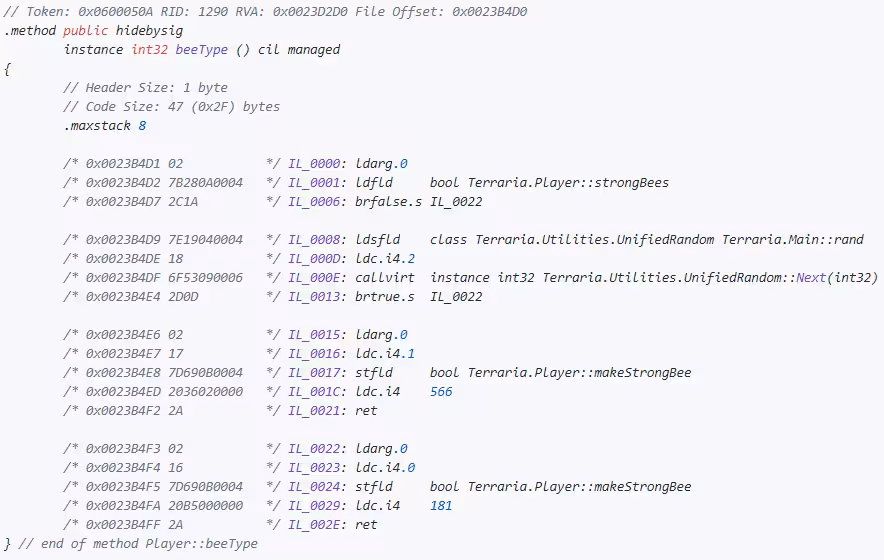This screenshot has width=884, height=560.
Task: Click the IL_0013 label
Action: point(314,297)
